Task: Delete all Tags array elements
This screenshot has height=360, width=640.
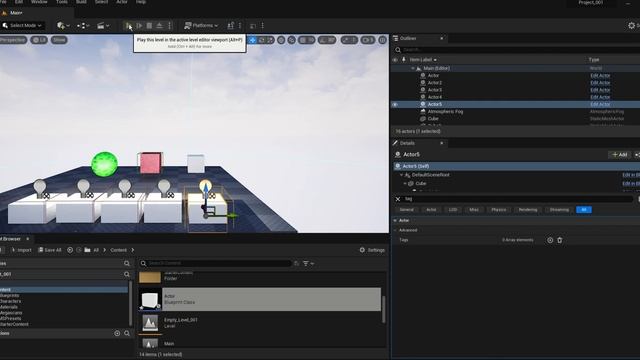Action: pos(560,240)
